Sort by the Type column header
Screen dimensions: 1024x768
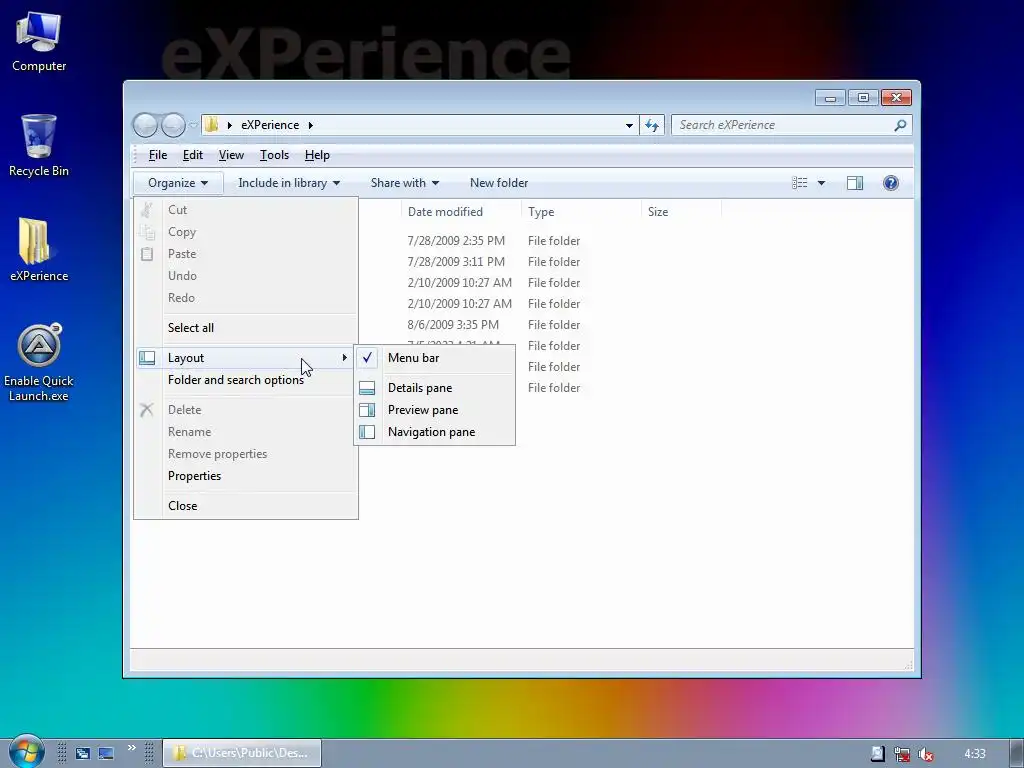(x=581, y=212)
